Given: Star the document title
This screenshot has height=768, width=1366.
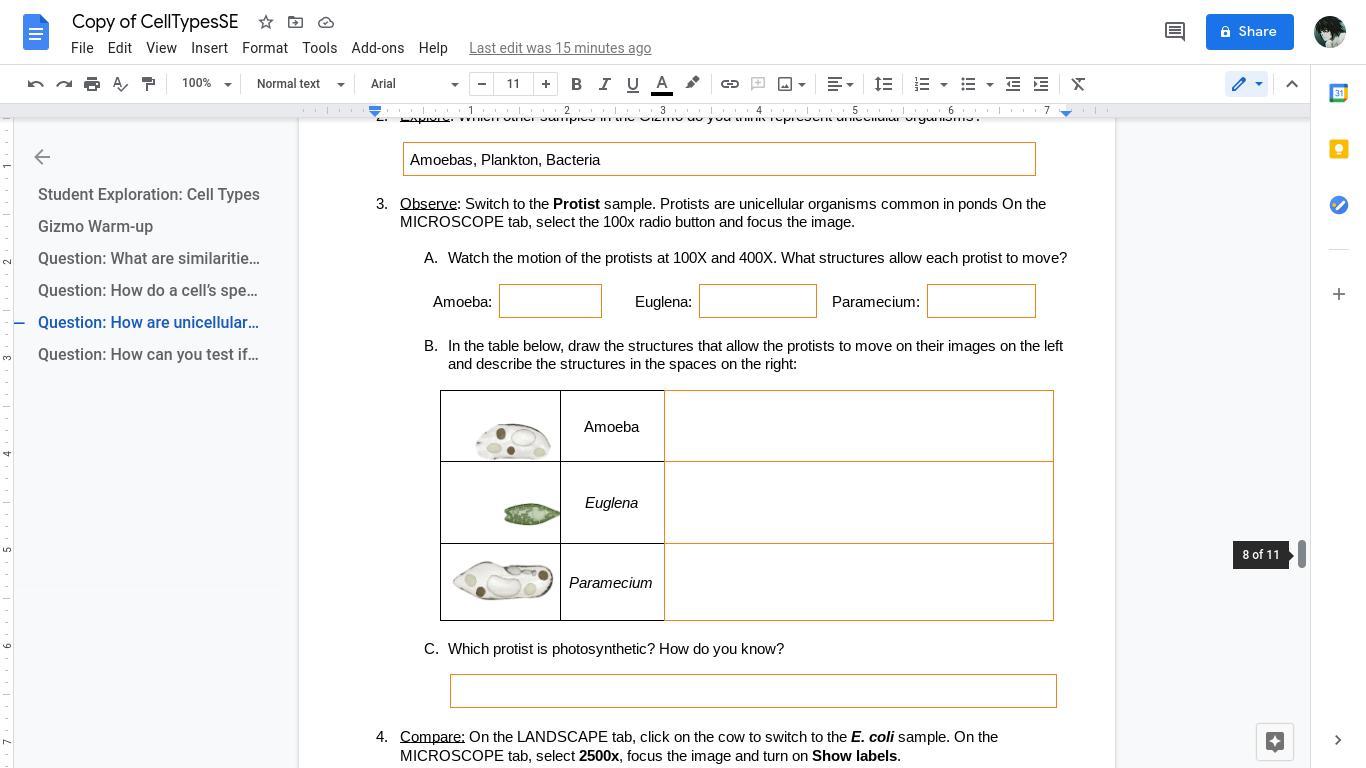Looking at the screenshot, I should click(x=266, y=22).
